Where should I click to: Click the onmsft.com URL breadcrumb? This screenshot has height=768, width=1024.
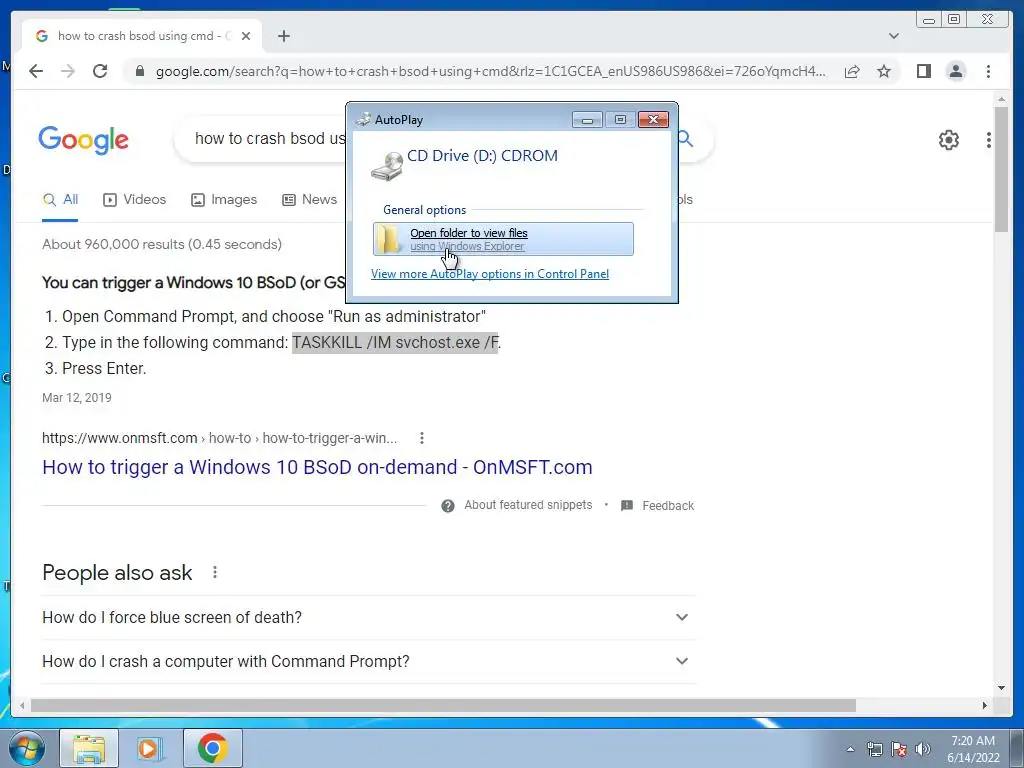click(x=219, y=438)
